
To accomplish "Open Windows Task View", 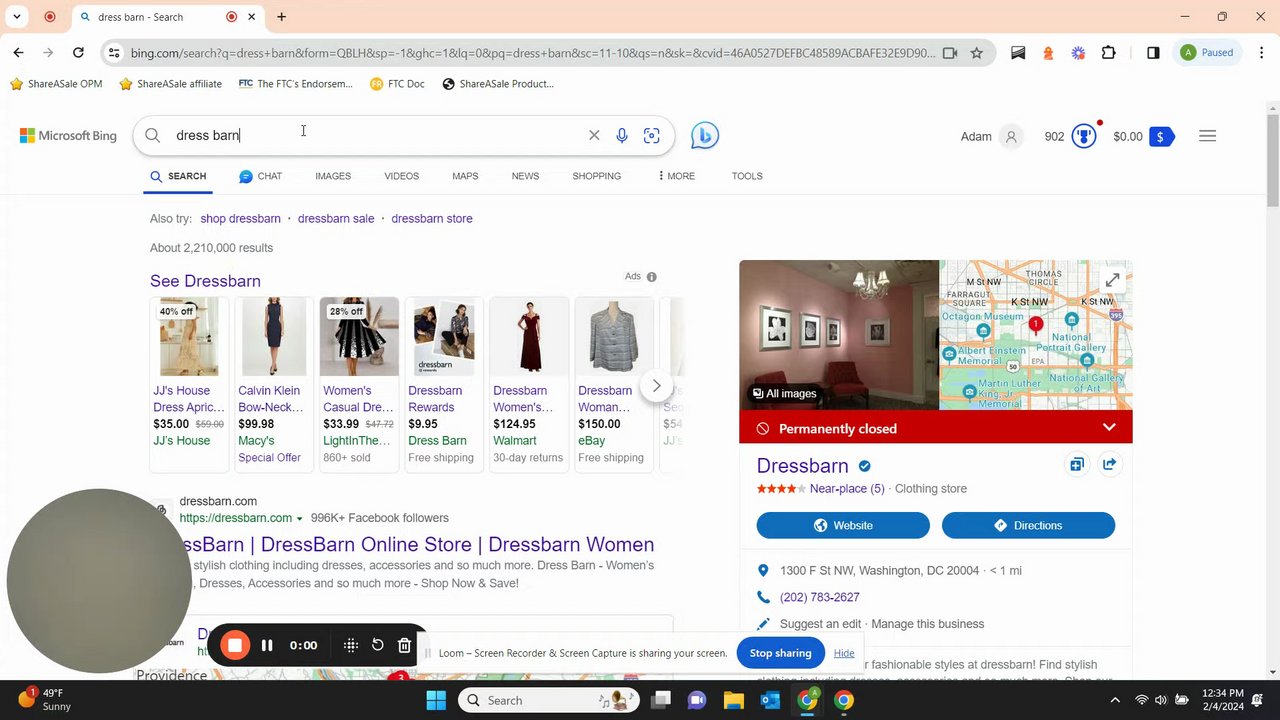I will tap(661, 700).
